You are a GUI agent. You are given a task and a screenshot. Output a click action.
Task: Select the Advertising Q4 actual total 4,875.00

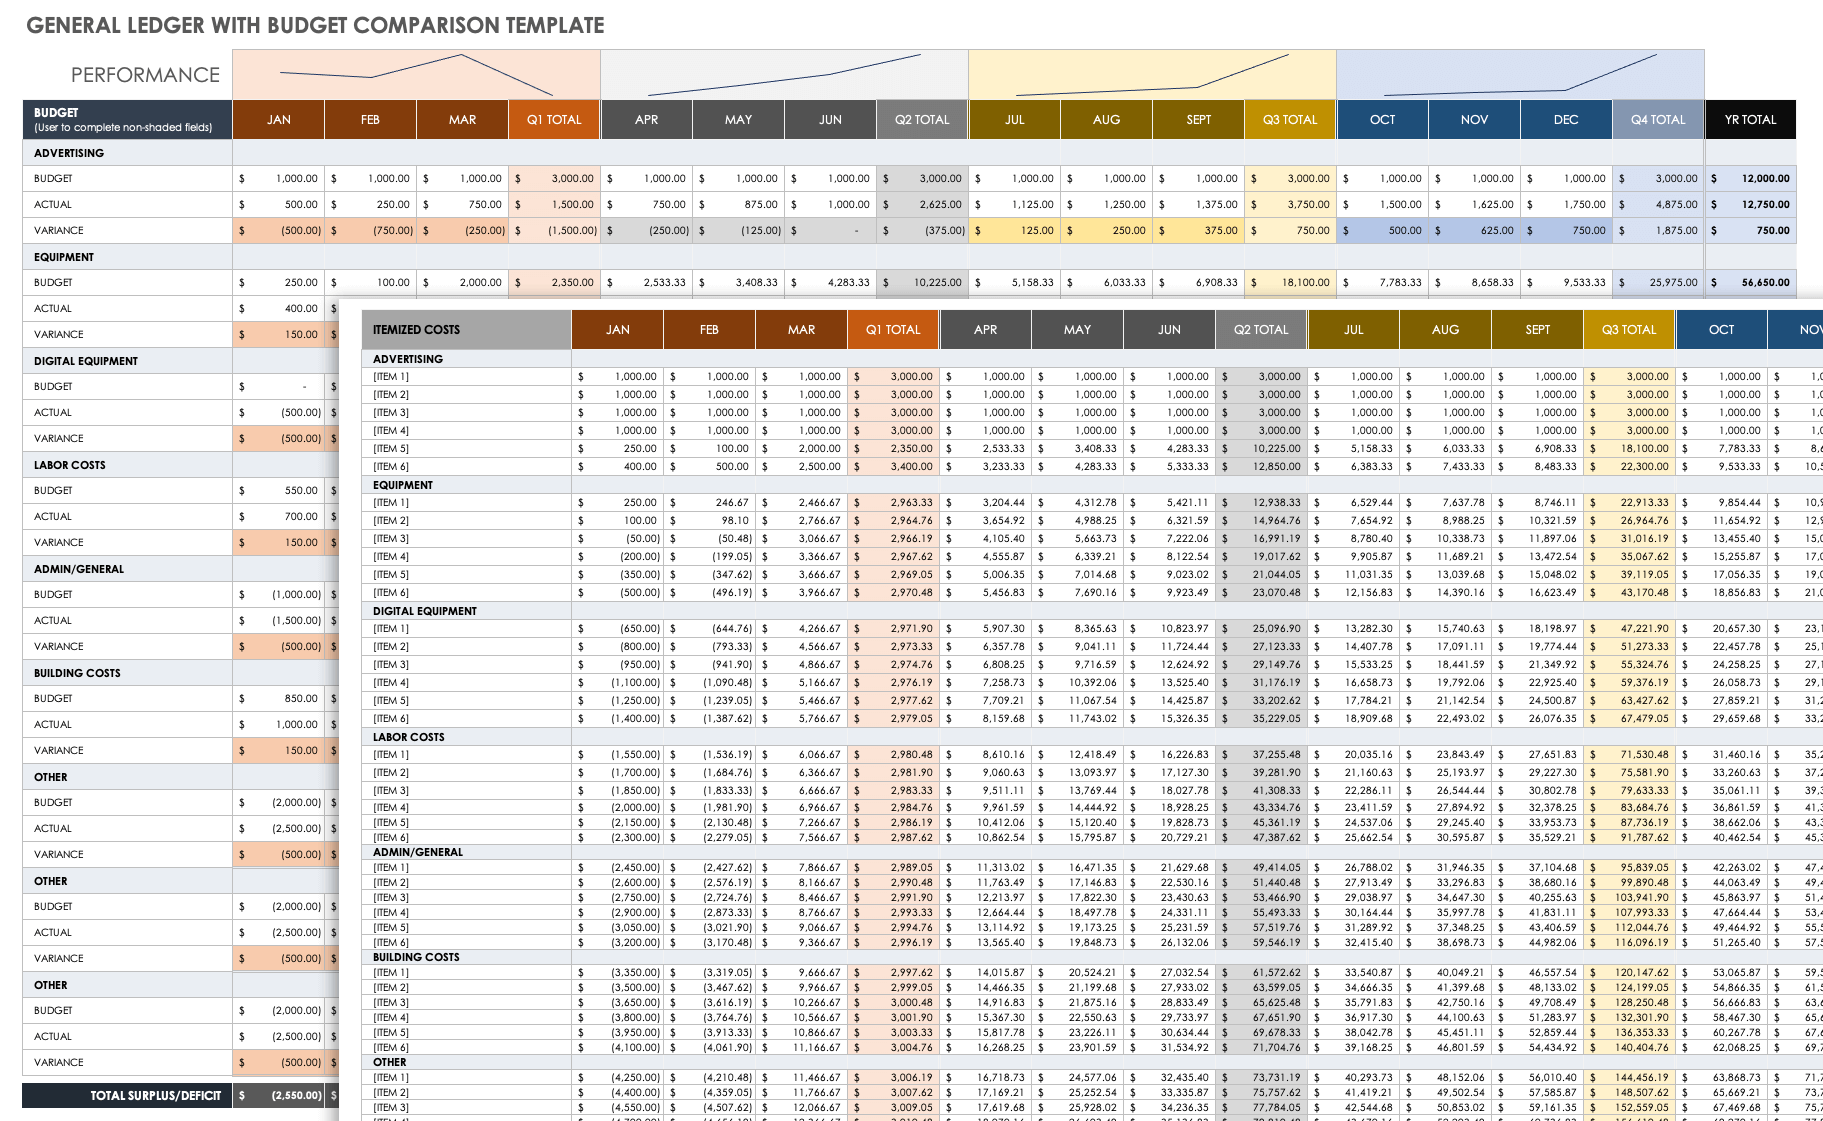click(1658, 204)
